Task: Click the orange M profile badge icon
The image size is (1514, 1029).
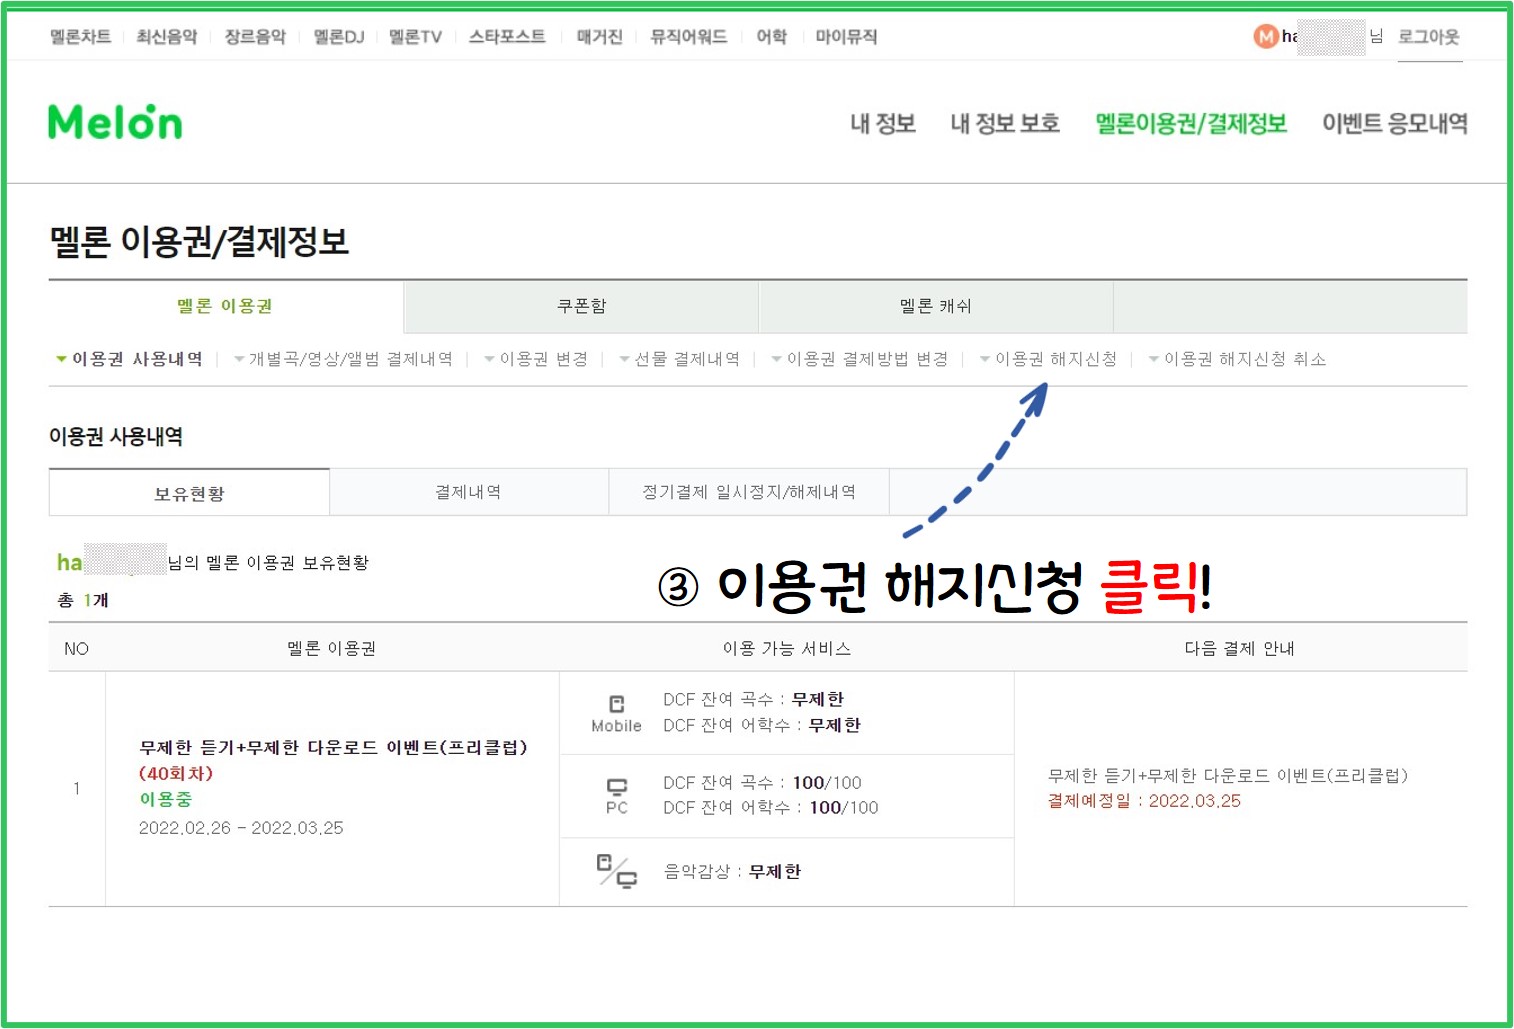Action: click(x=1266, y=37)
